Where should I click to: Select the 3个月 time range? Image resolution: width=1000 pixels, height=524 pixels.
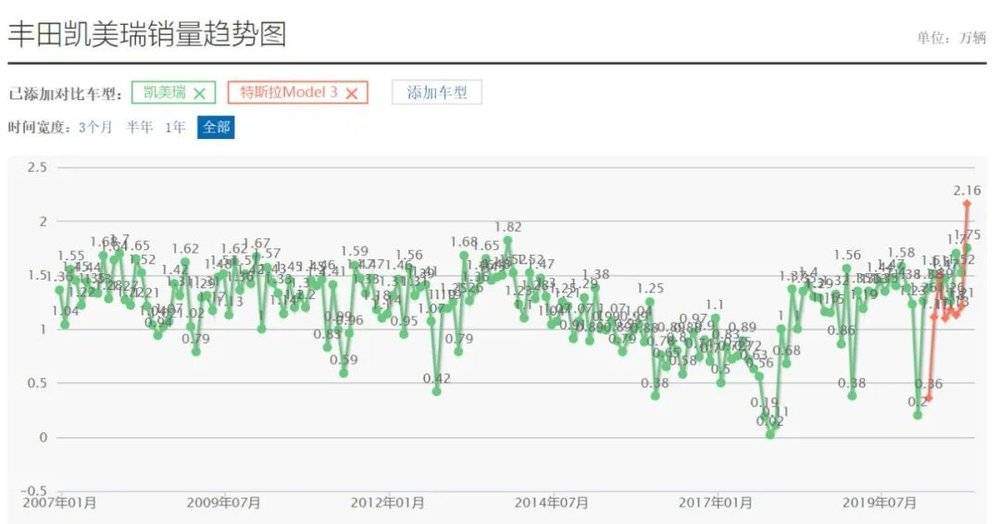click(95, 127)
